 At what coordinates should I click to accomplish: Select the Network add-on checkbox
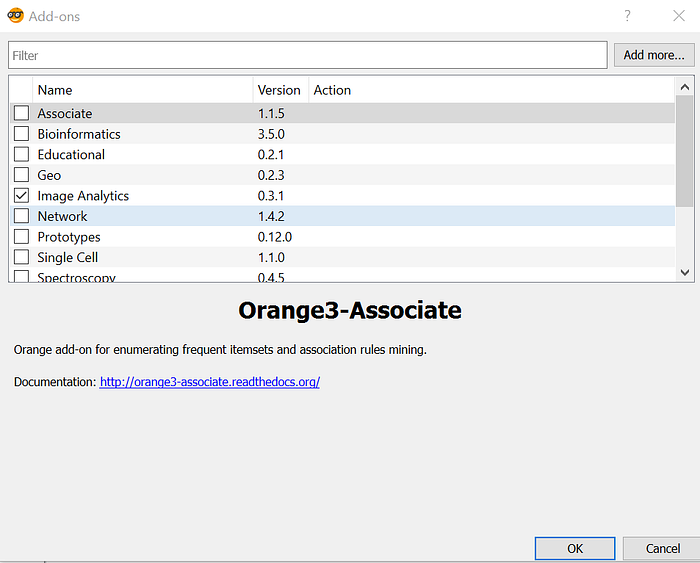(x=21, y=216)
